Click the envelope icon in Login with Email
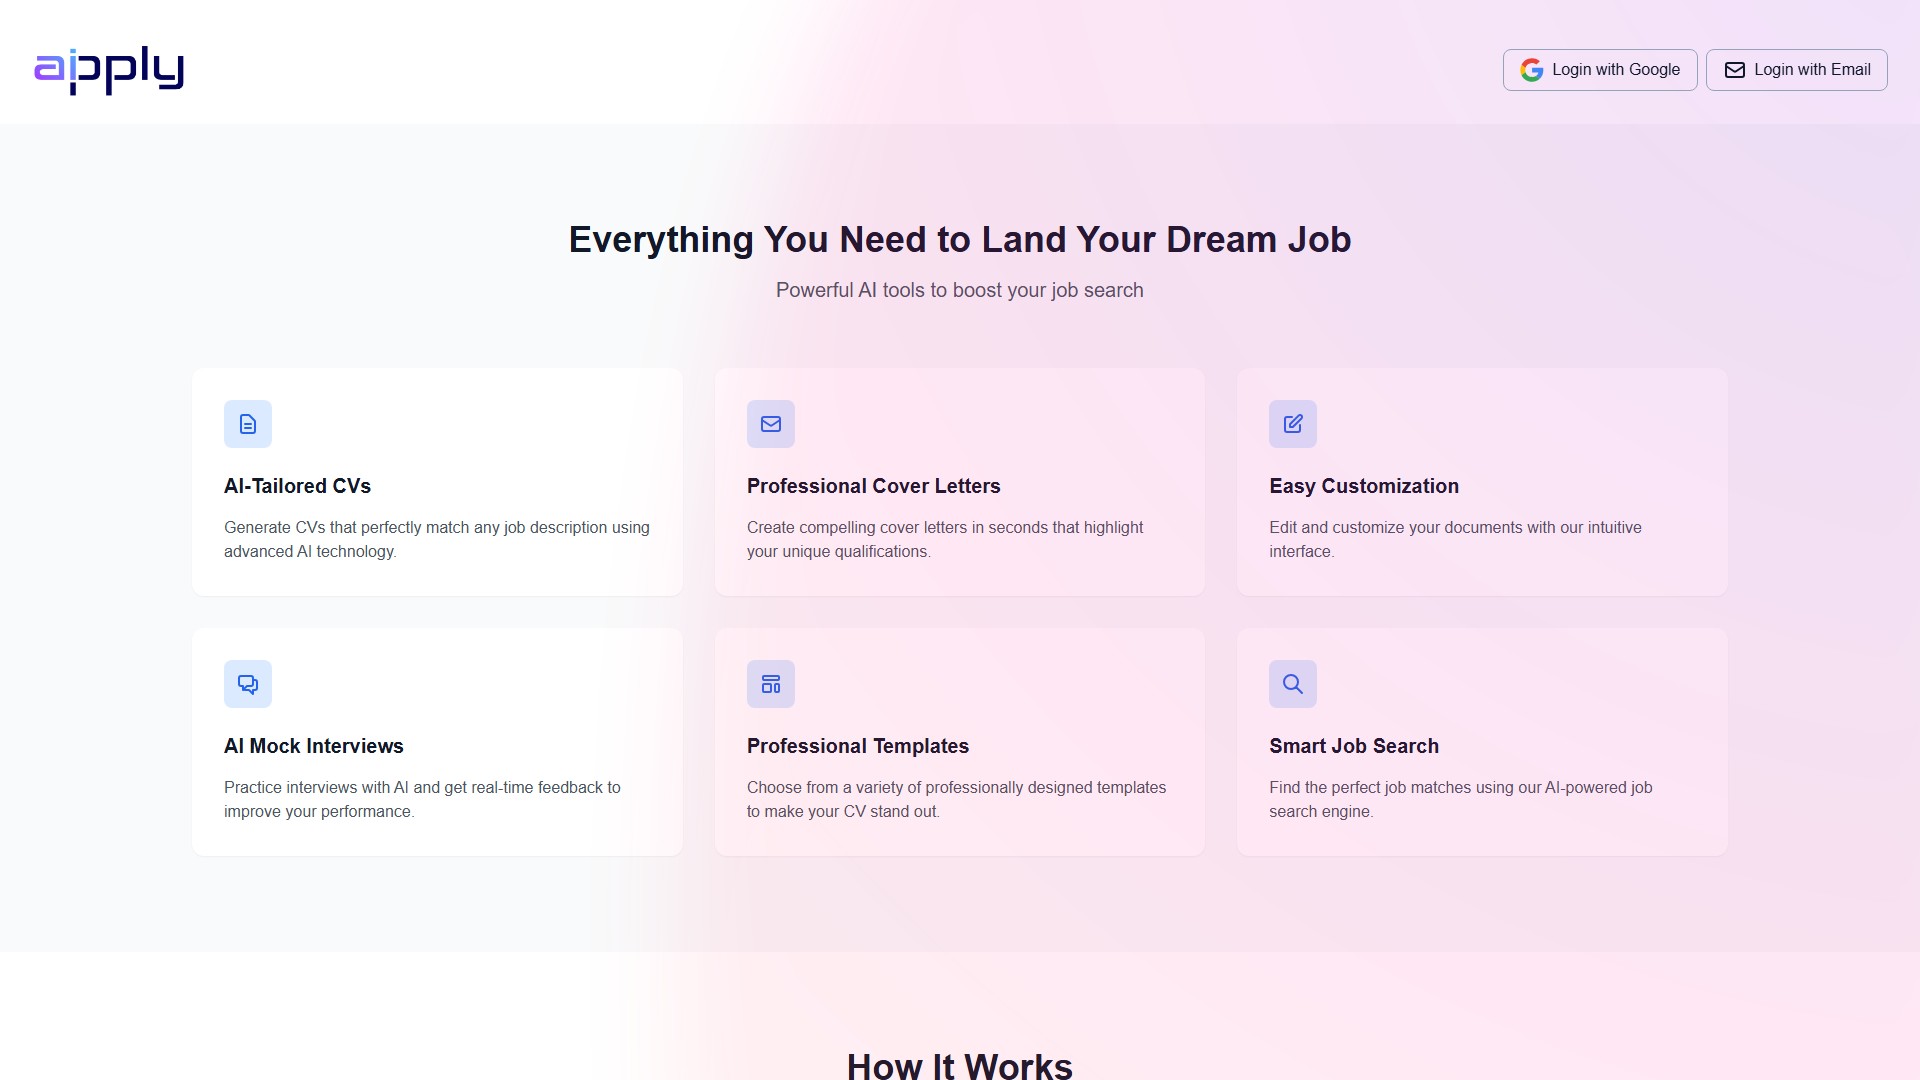 click(1735, 70)
